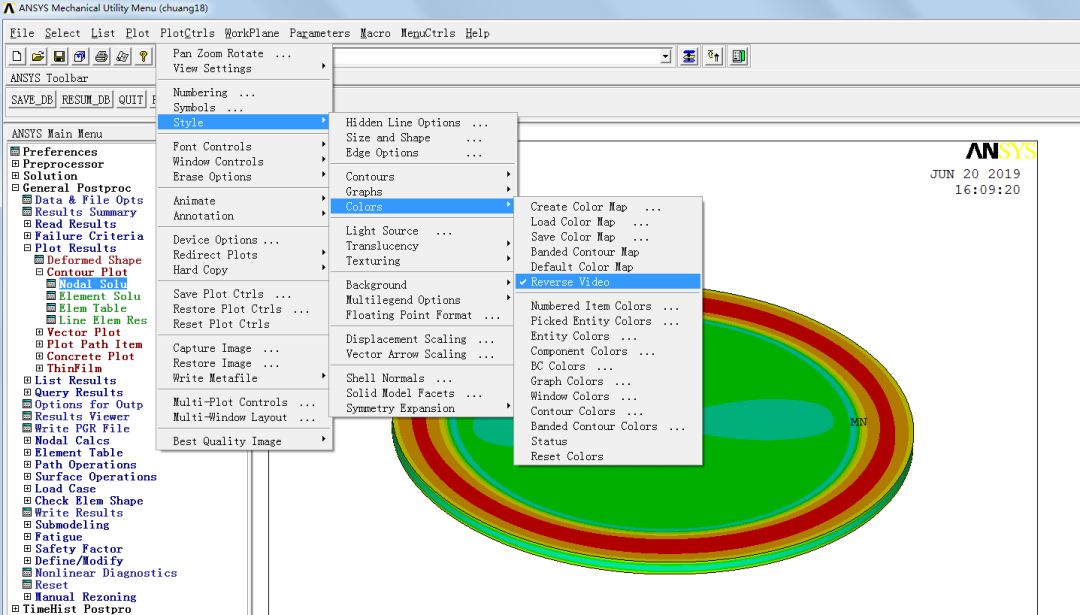1080x615 pixels.
Task: Click the icon beside Element Solu
Action: pos(52,296)
